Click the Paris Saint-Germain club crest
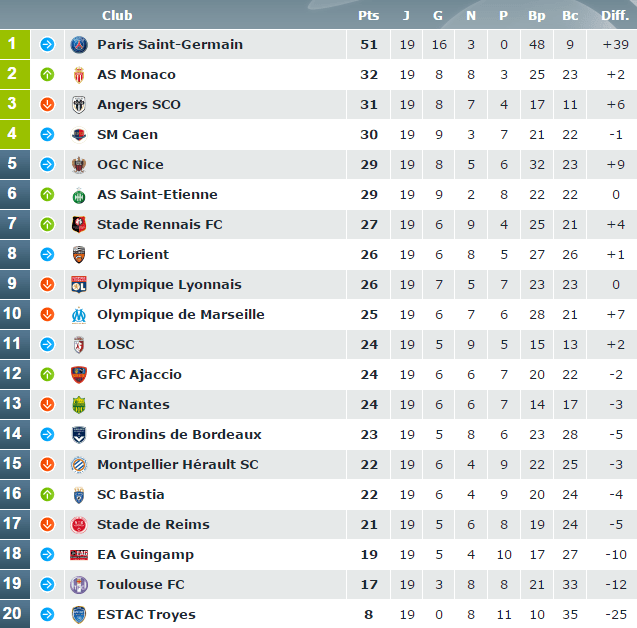 click(x=79, y=45)
